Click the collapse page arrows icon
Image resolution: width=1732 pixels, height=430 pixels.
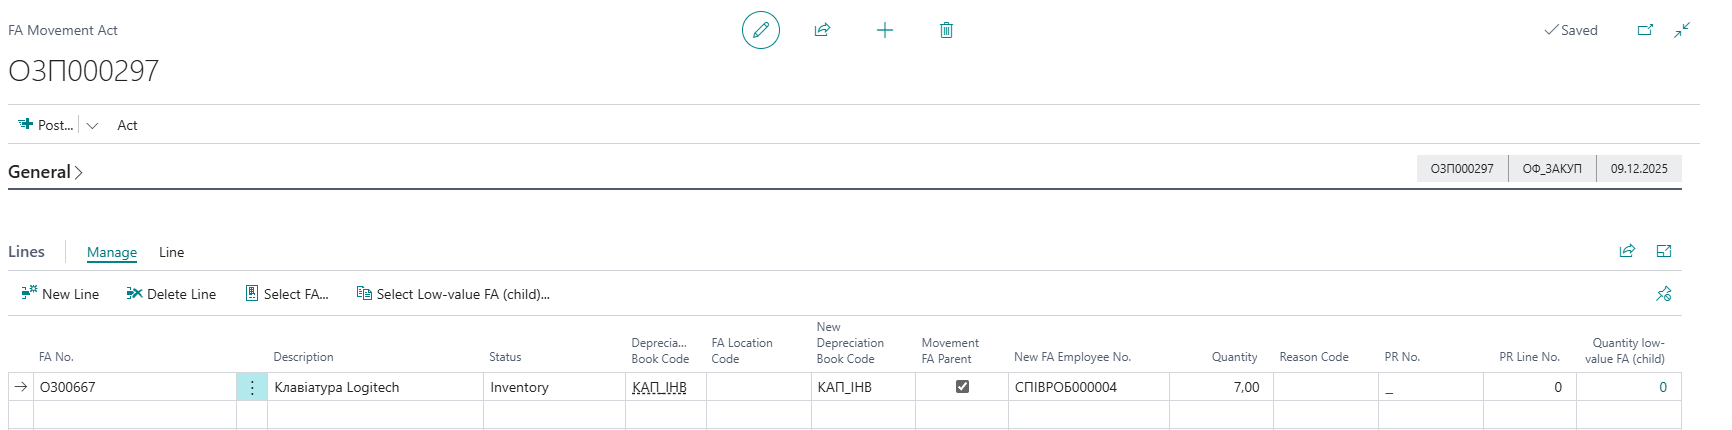click(1682, 30)
